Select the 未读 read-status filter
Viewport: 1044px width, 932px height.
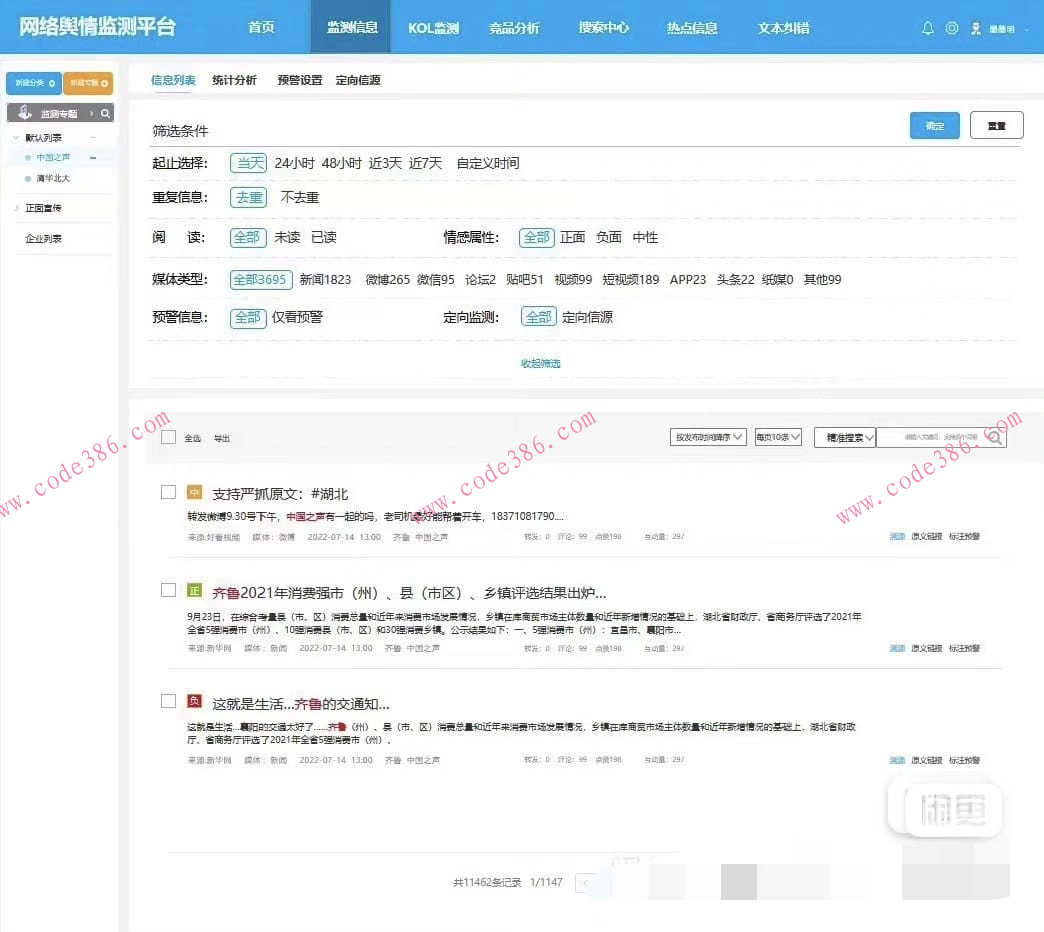click(288, 238)
